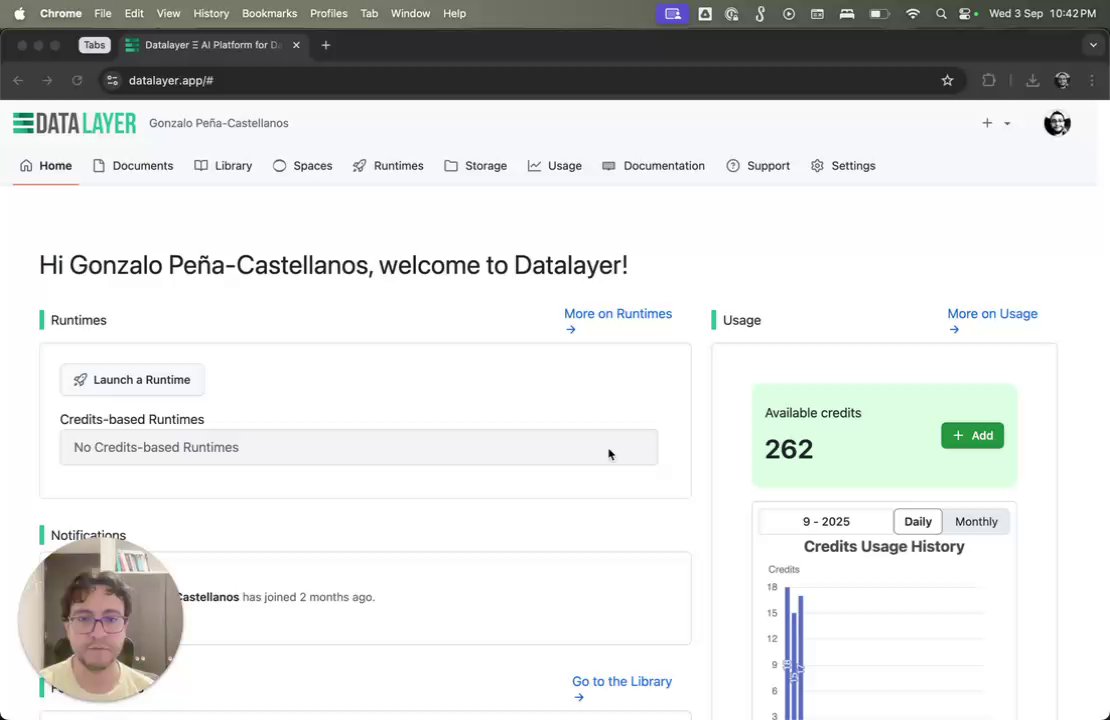Expand the dropdown caret beside the plus

(1007, 124)
